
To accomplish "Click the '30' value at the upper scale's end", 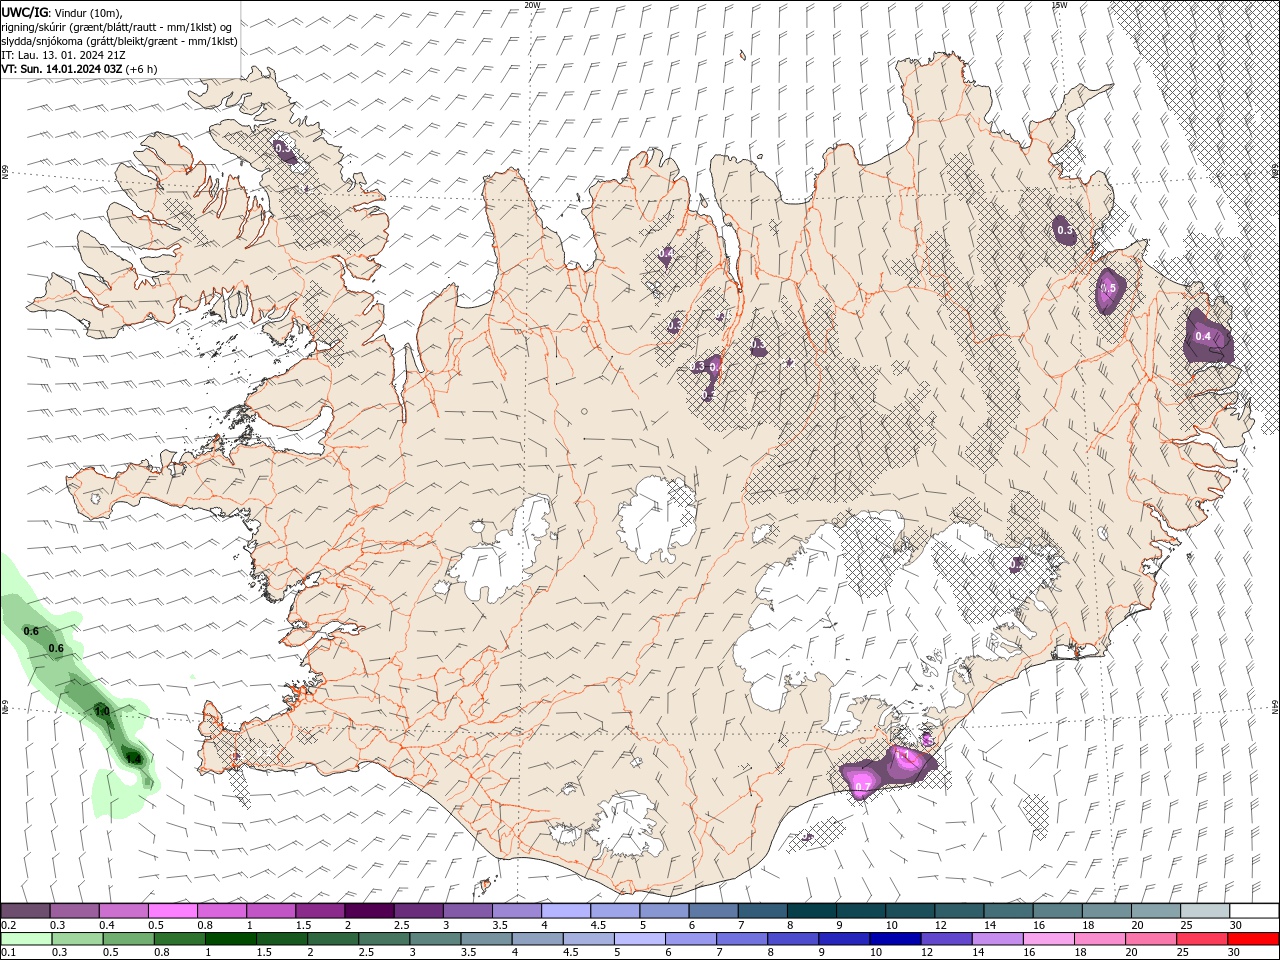I will pos(1236,925).
